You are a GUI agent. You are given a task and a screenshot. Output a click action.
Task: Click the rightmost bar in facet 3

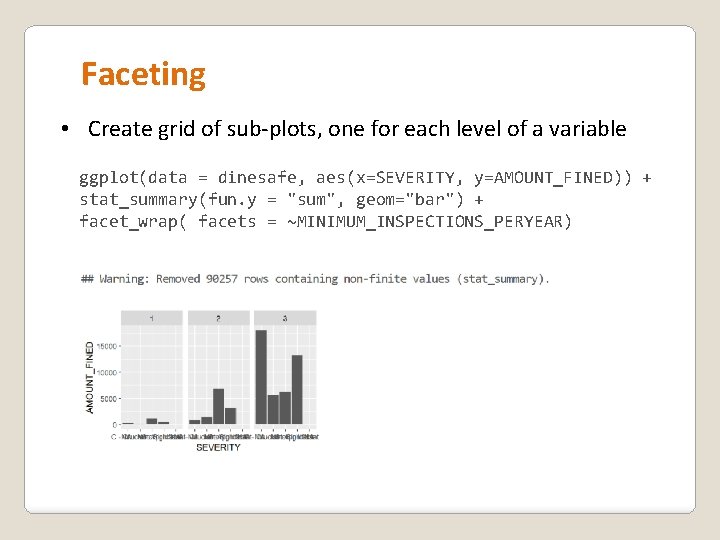(297, 389)
